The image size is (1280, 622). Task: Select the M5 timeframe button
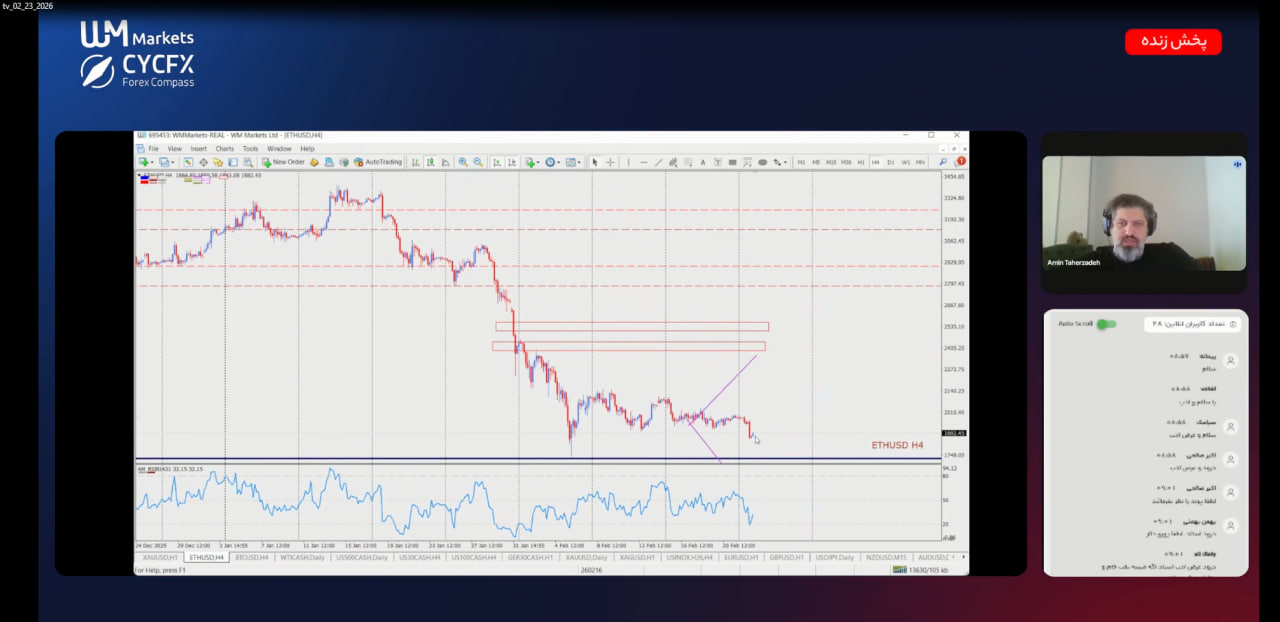tap(816, 162)
